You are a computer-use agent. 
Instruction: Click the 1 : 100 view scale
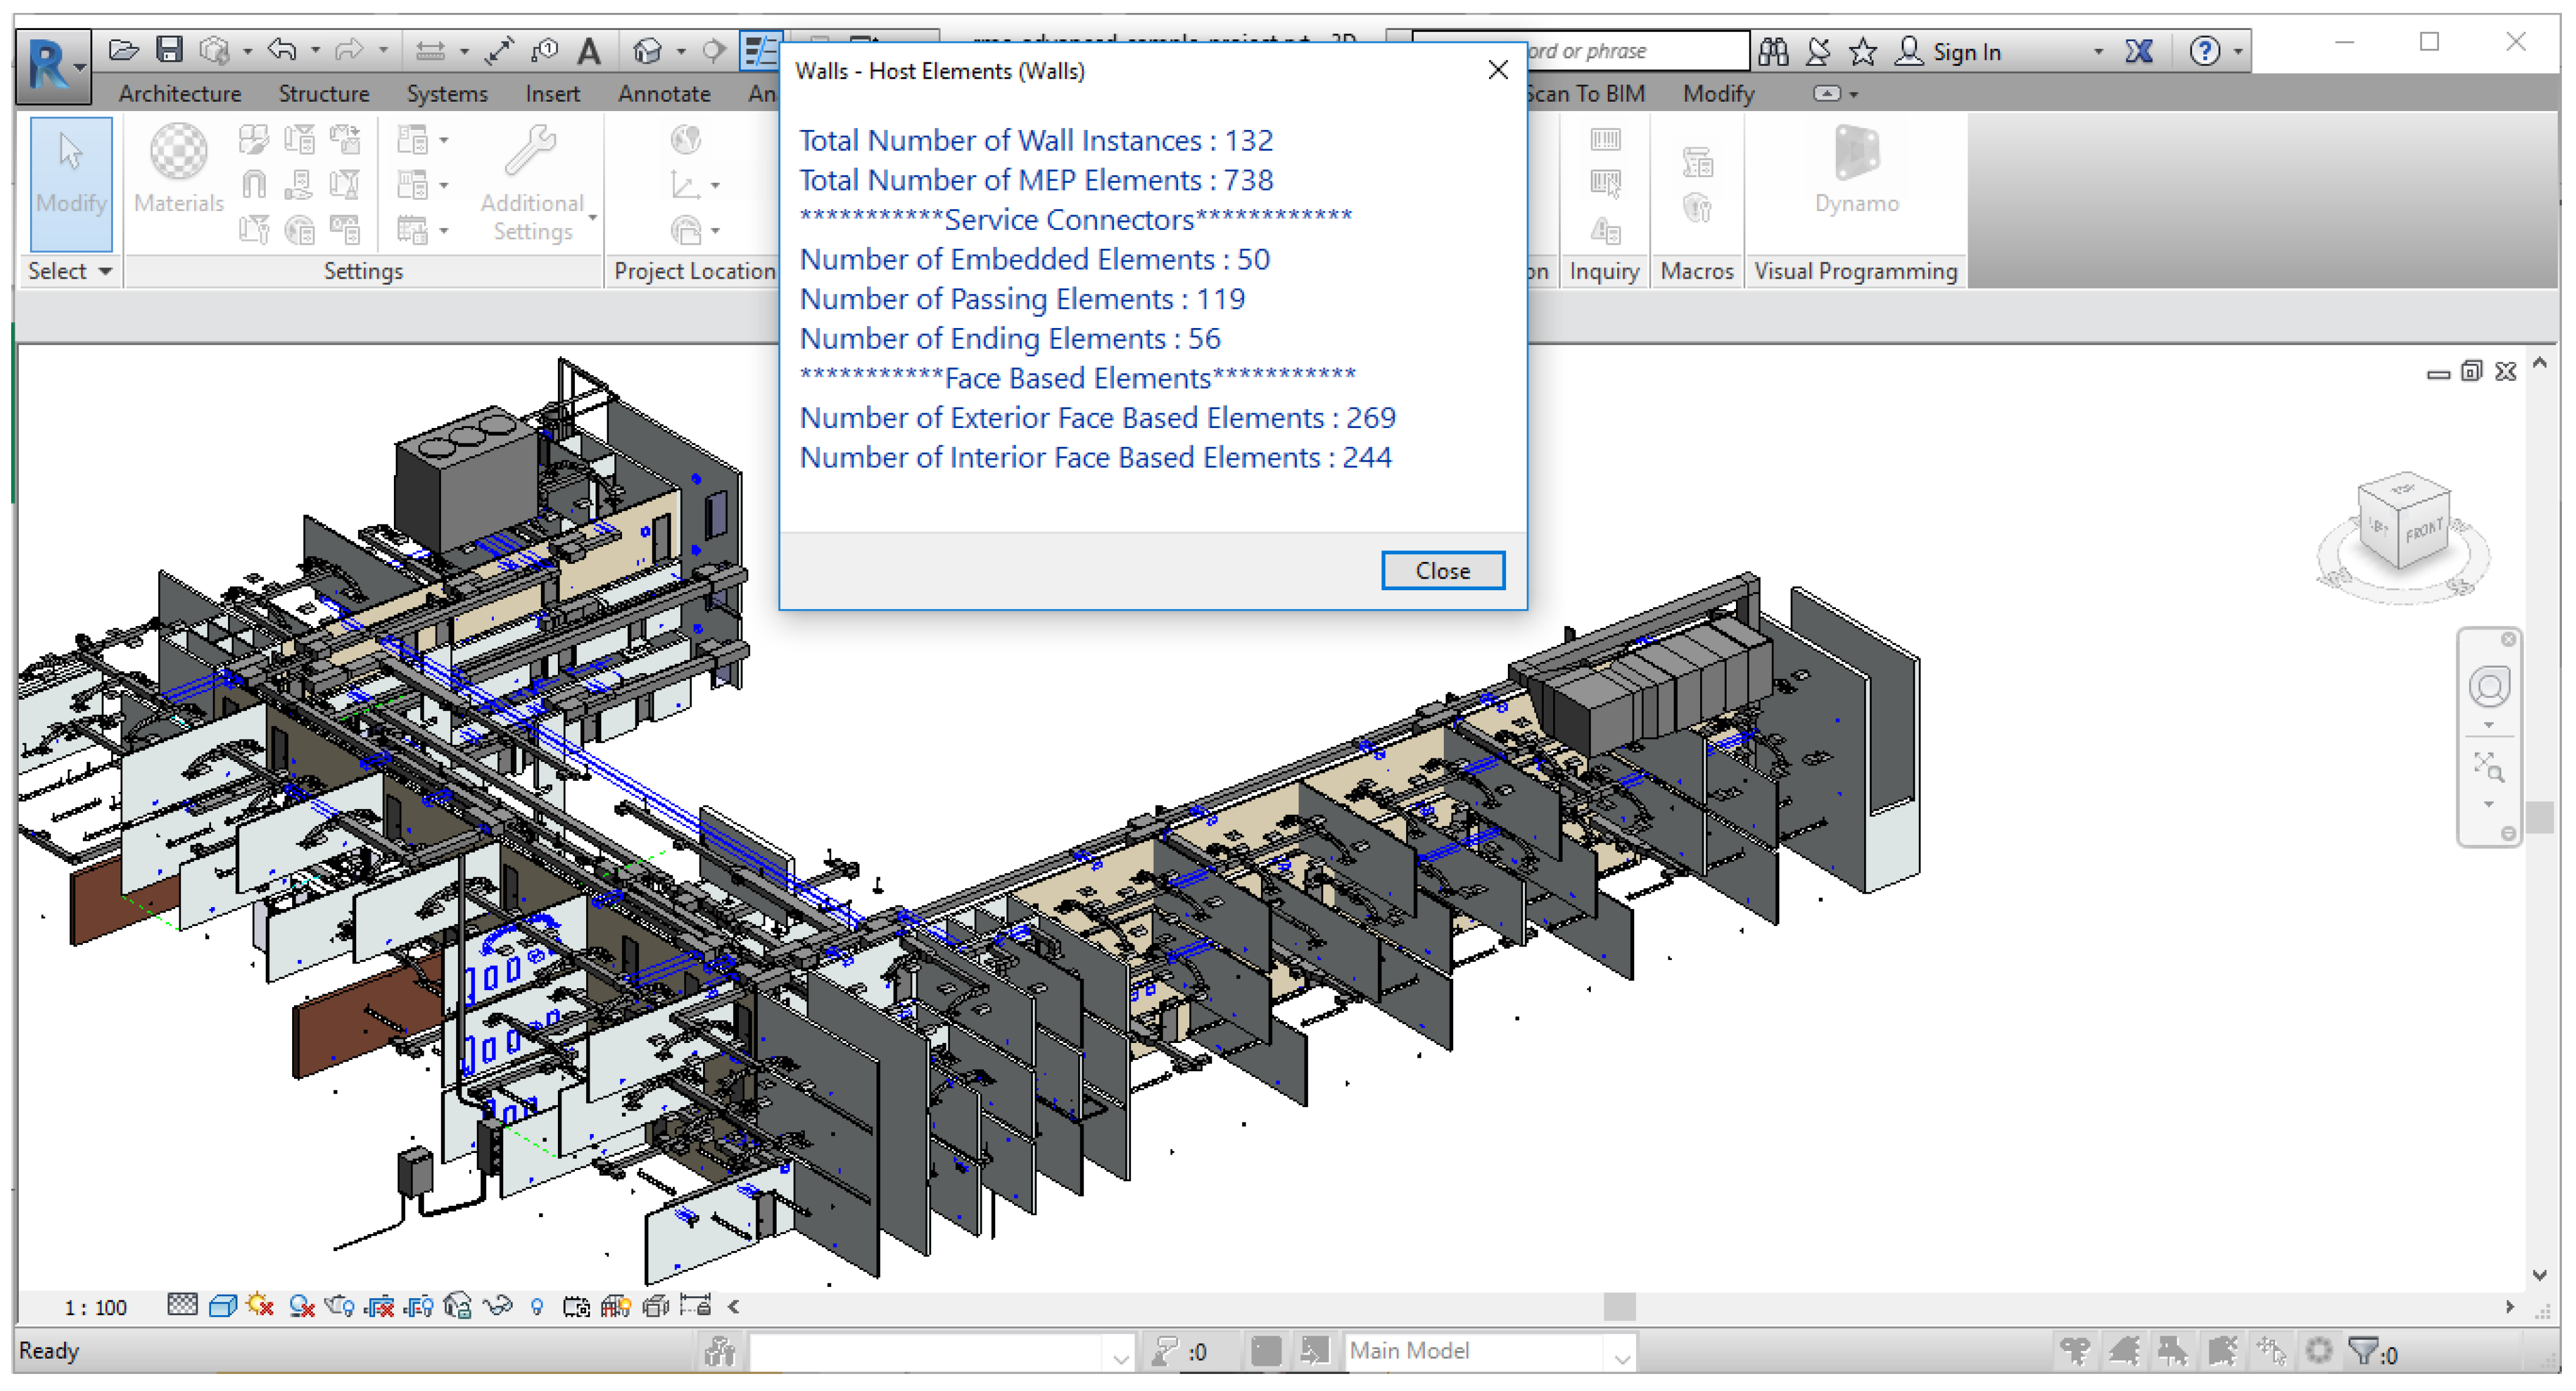(95, 1307)
